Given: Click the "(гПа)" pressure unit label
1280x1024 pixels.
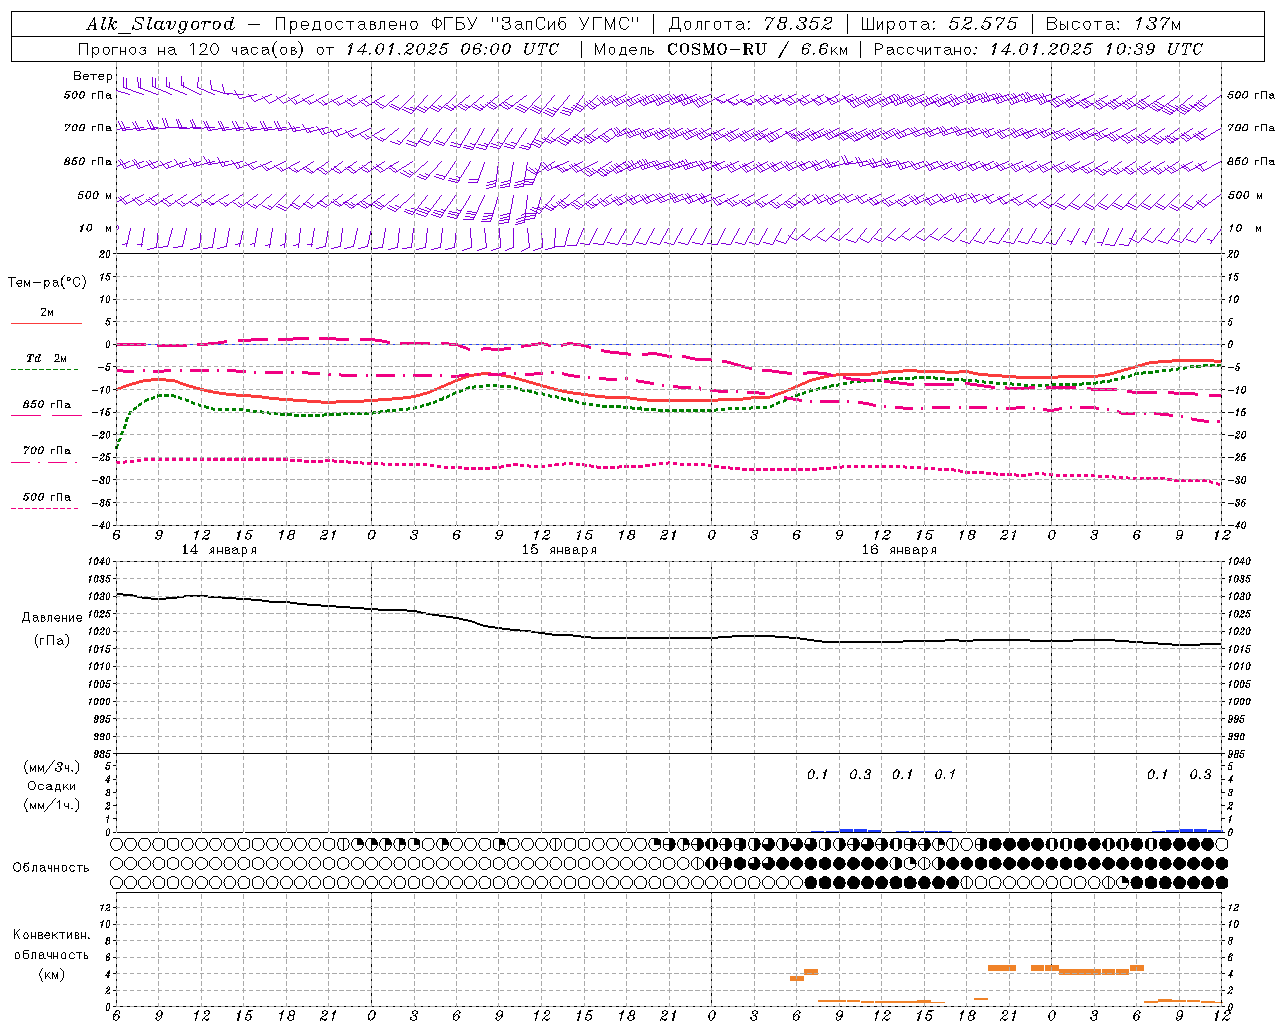Looking at the screenshot, I should click(x=52, y=641).
